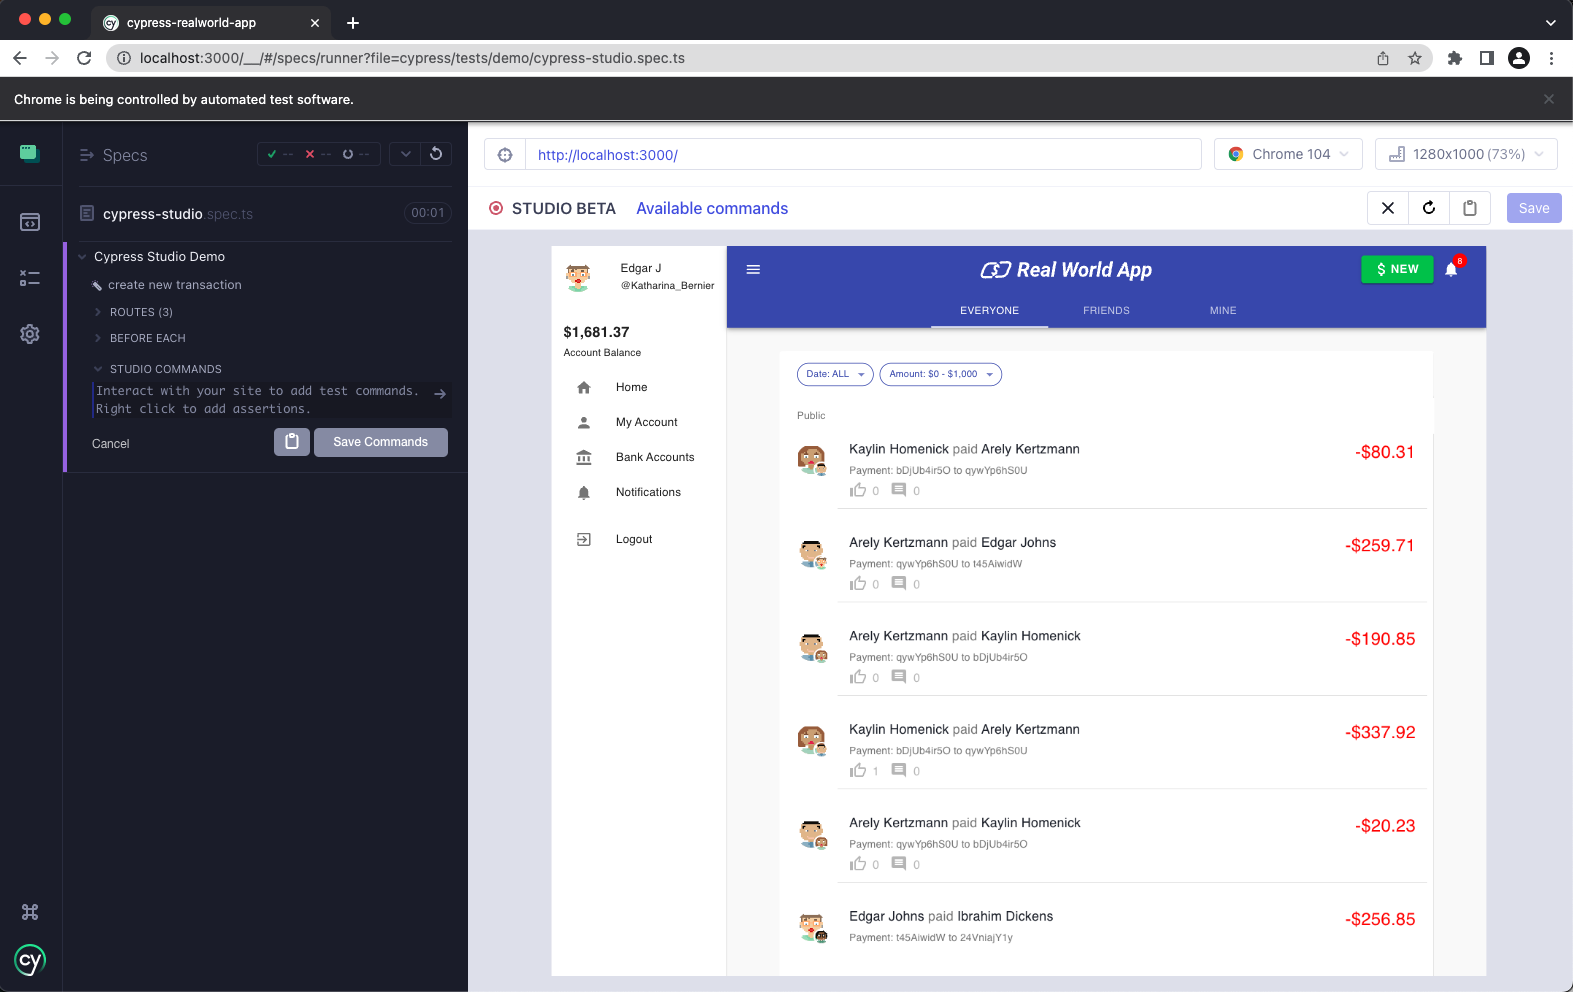1573x992 pixels.
Task: Click the Available commands link
Action: [x=712, y=208]
